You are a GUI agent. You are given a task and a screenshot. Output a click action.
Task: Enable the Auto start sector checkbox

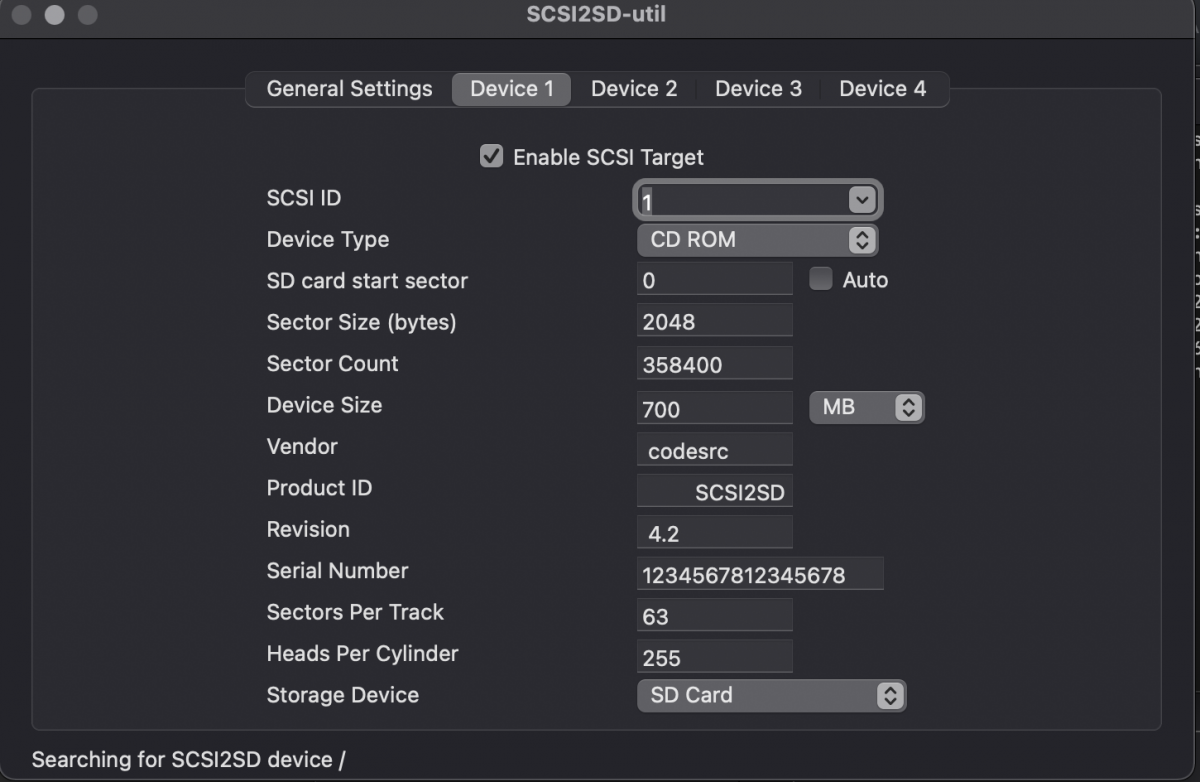(x=820, y=279)
